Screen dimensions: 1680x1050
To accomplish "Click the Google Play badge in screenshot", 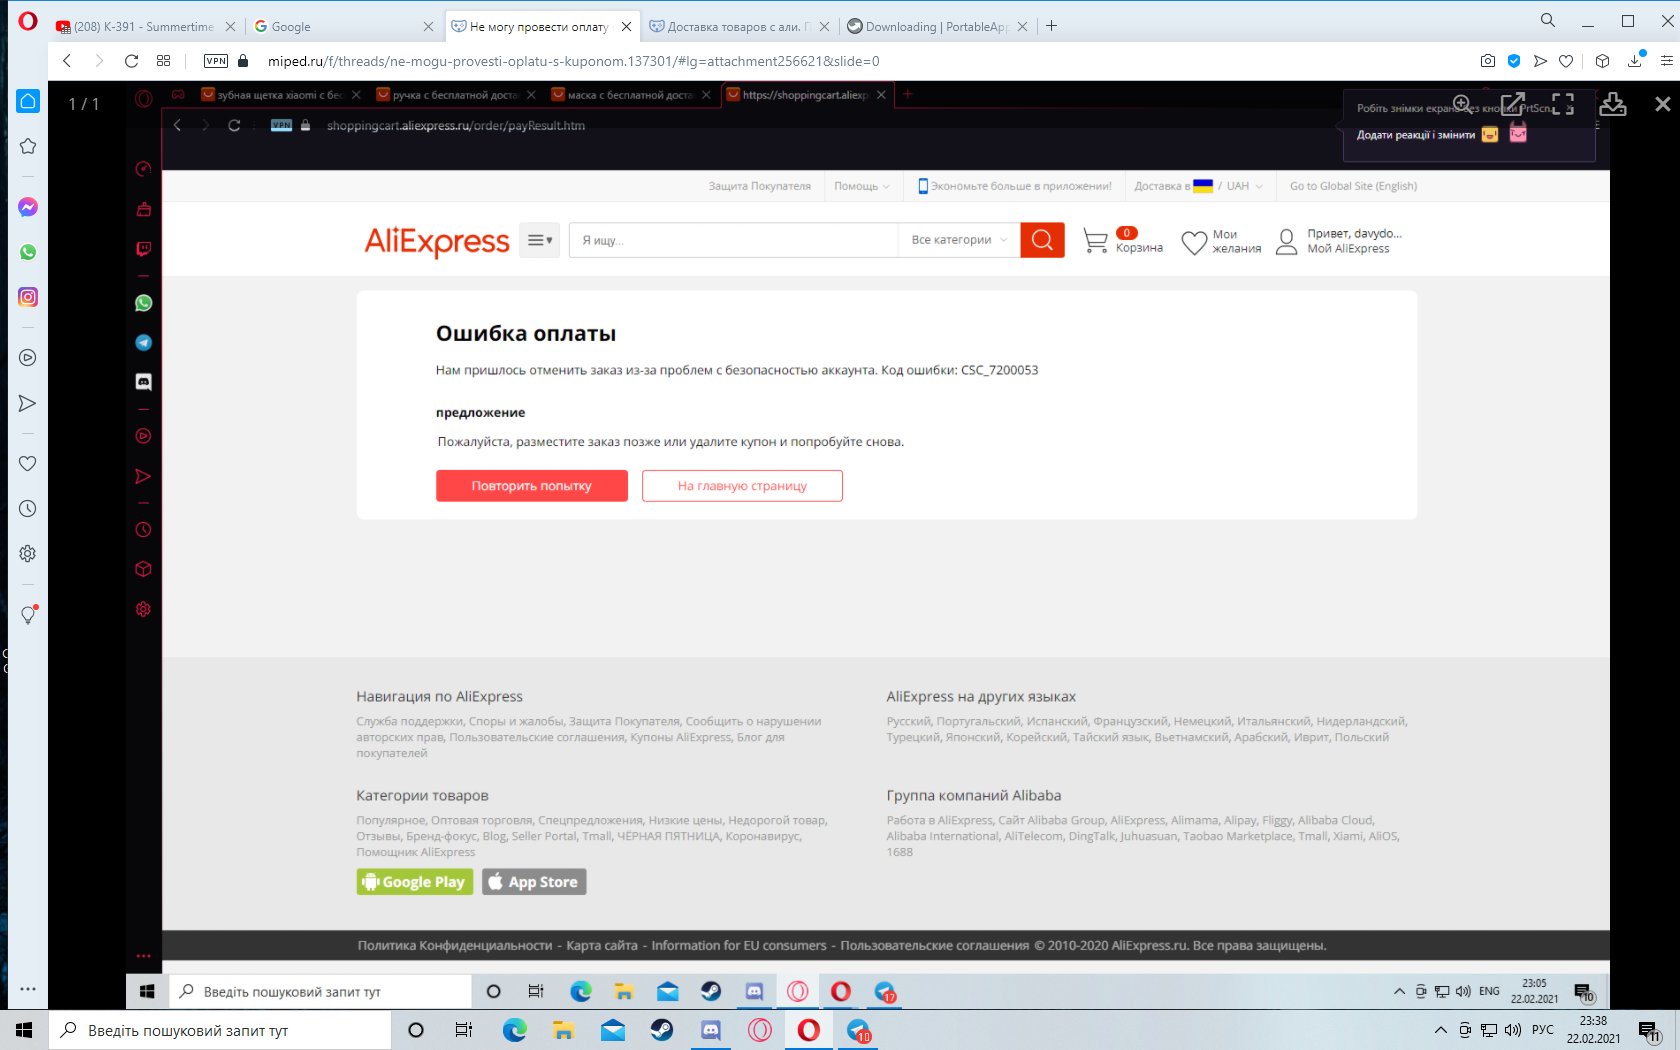I will 415,882.
